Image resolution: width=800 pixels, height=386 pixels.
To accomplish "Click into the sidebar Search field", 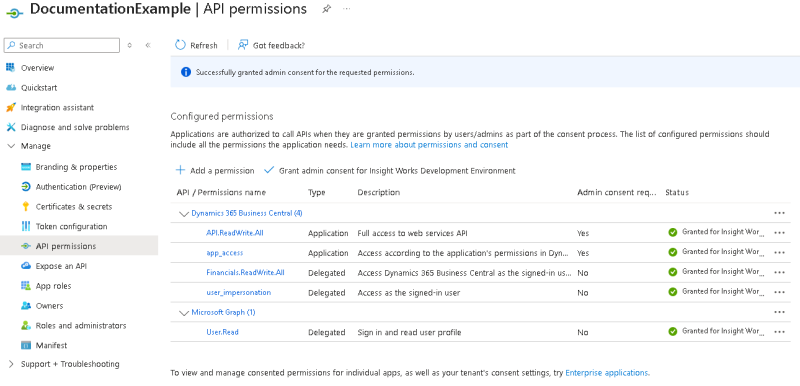I will [x=62, y=45].
